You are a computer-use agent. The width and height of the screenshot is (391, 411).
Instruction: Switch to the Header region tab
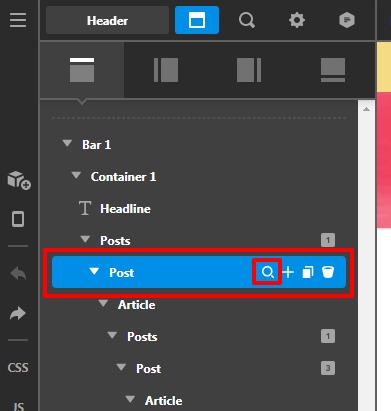[x=82, y=70]
